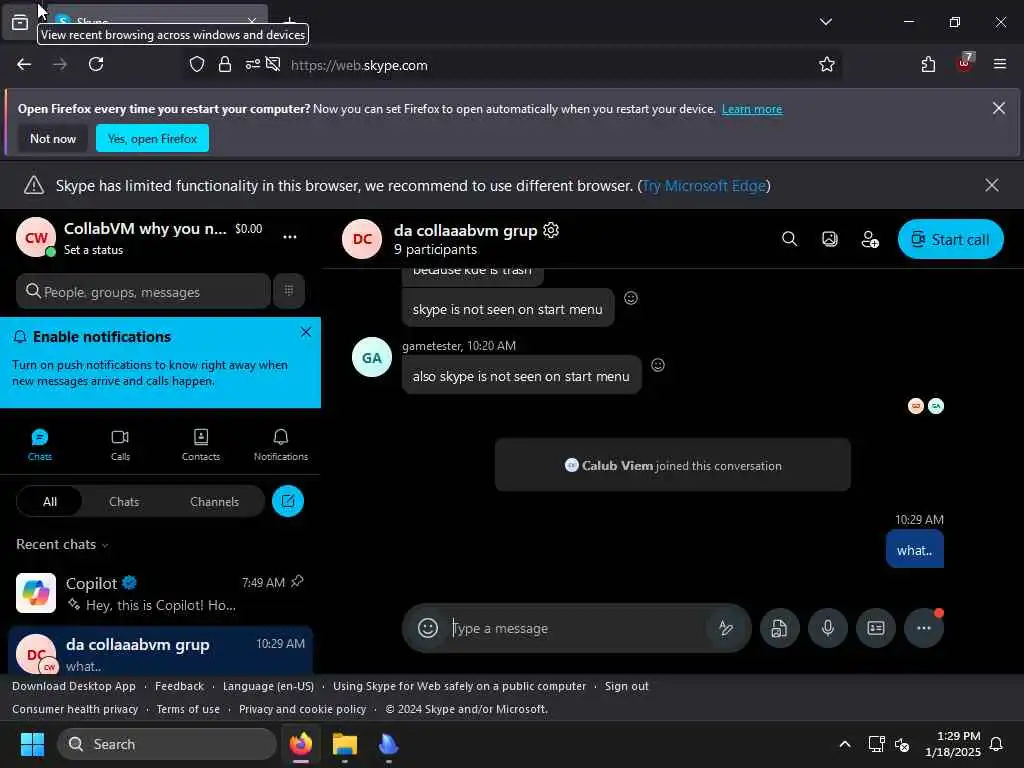Open the Firefox hamburger application menu

[x=1000, y=64]
